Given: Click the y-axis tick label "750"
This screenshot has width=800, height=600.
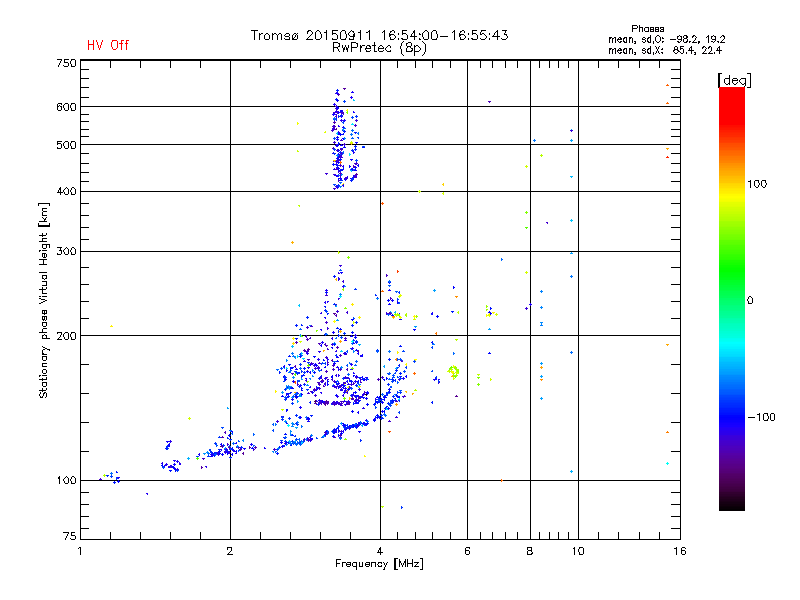Looking at the screenshot, I should (x=66, y=63).
